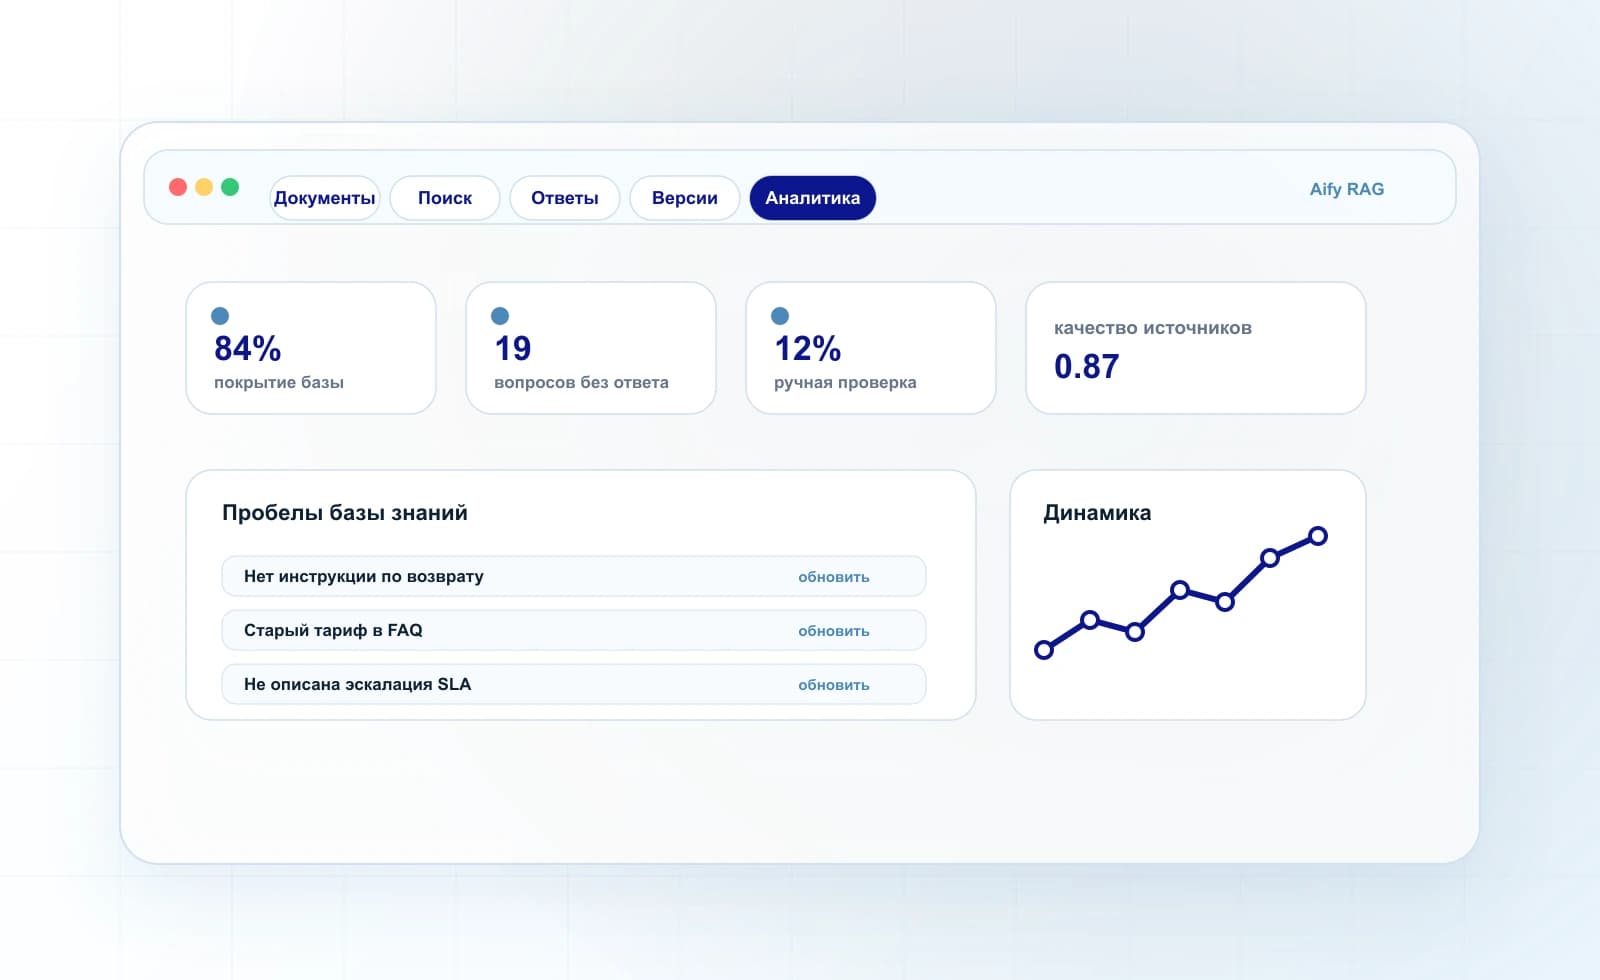This screenshot has width=1600, height=980.
Task: Click the blue dot above 12%
Action: point(780,316)
